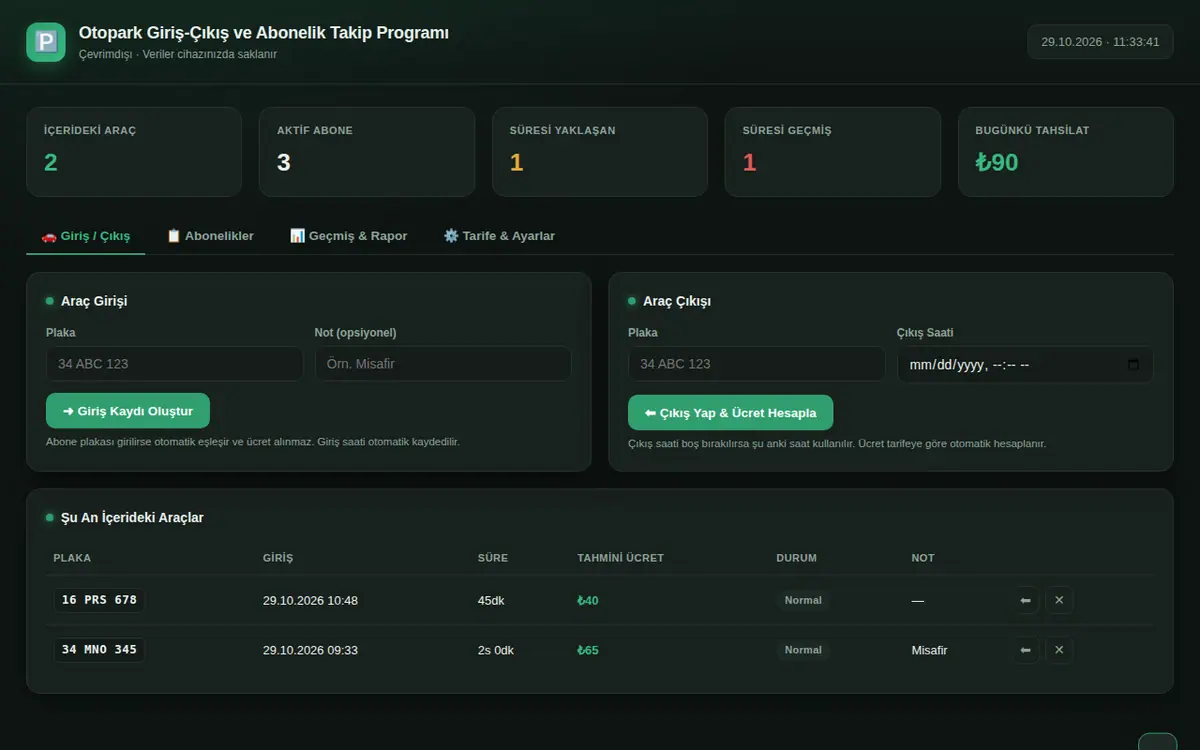Click the Plaka field under Araç Girişi

coord(175,364)
